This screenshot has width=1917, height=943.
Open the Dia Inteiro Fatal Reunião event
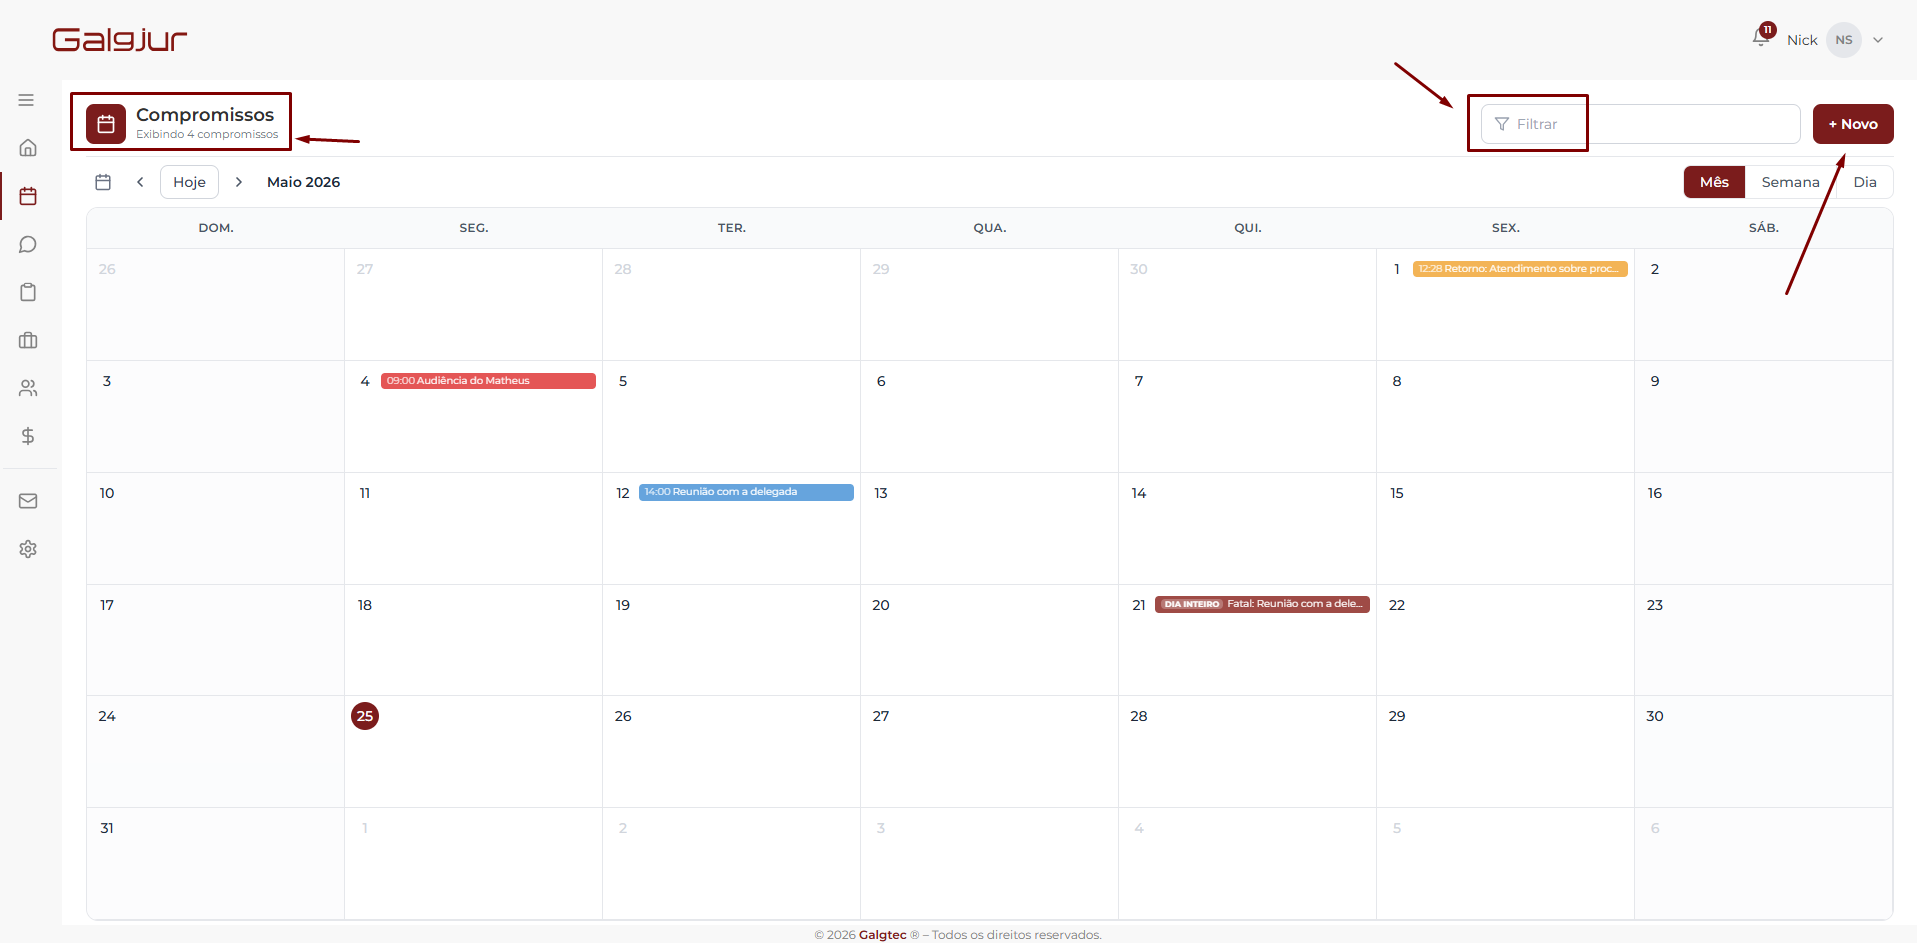point(1262,604)
